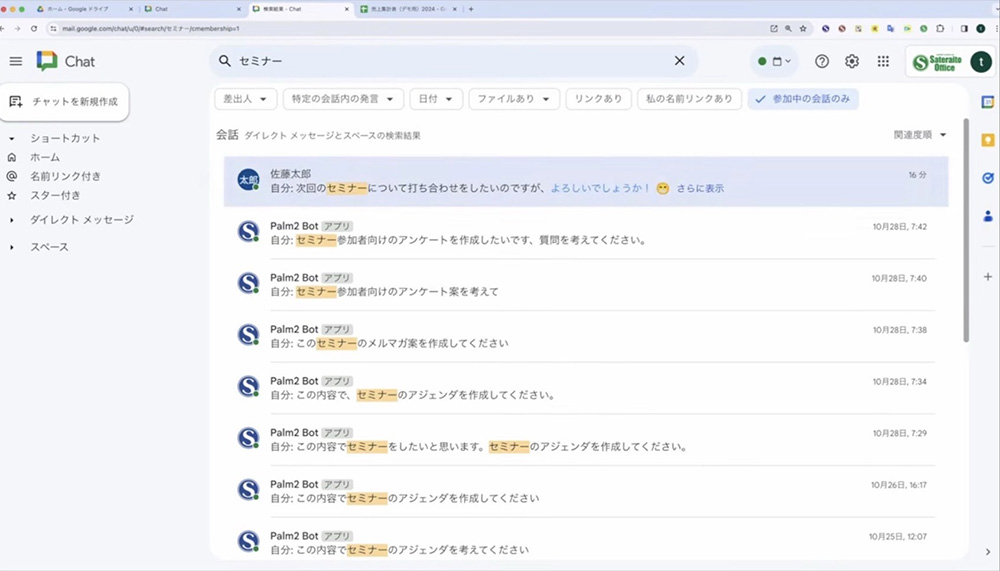Click in the セミナー search field
Viewport: 1000px width, 571px height.
click(x=453, y=61)
